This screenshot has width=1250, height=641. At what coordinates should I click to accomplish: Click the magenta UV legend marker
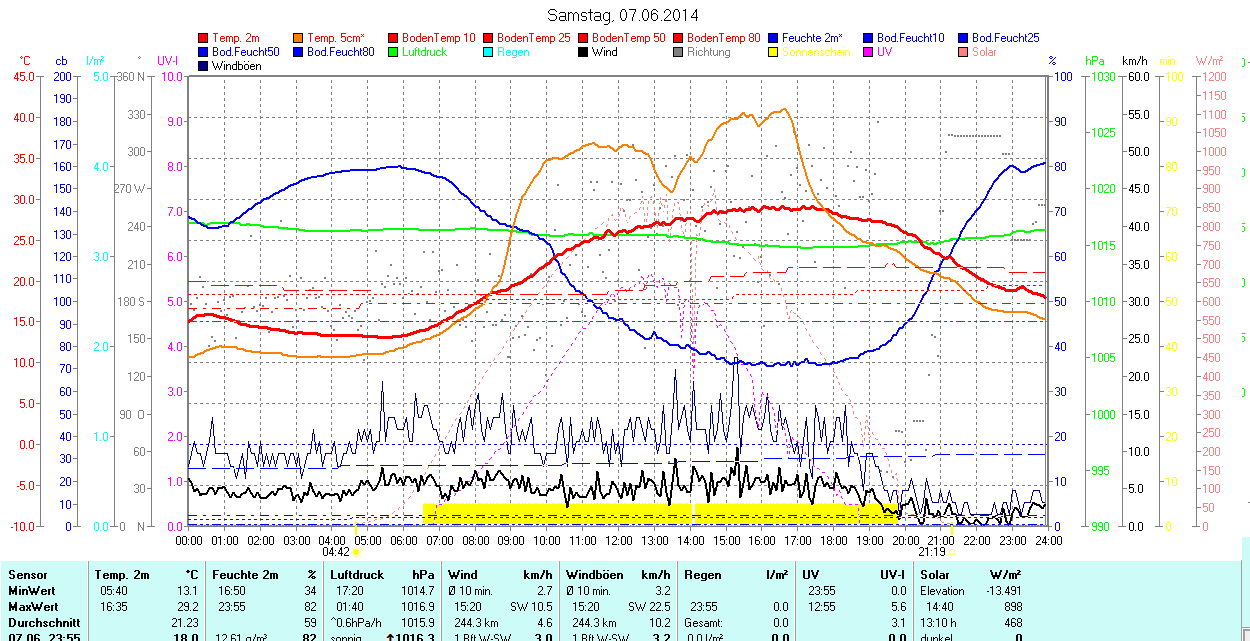(869, 52)
